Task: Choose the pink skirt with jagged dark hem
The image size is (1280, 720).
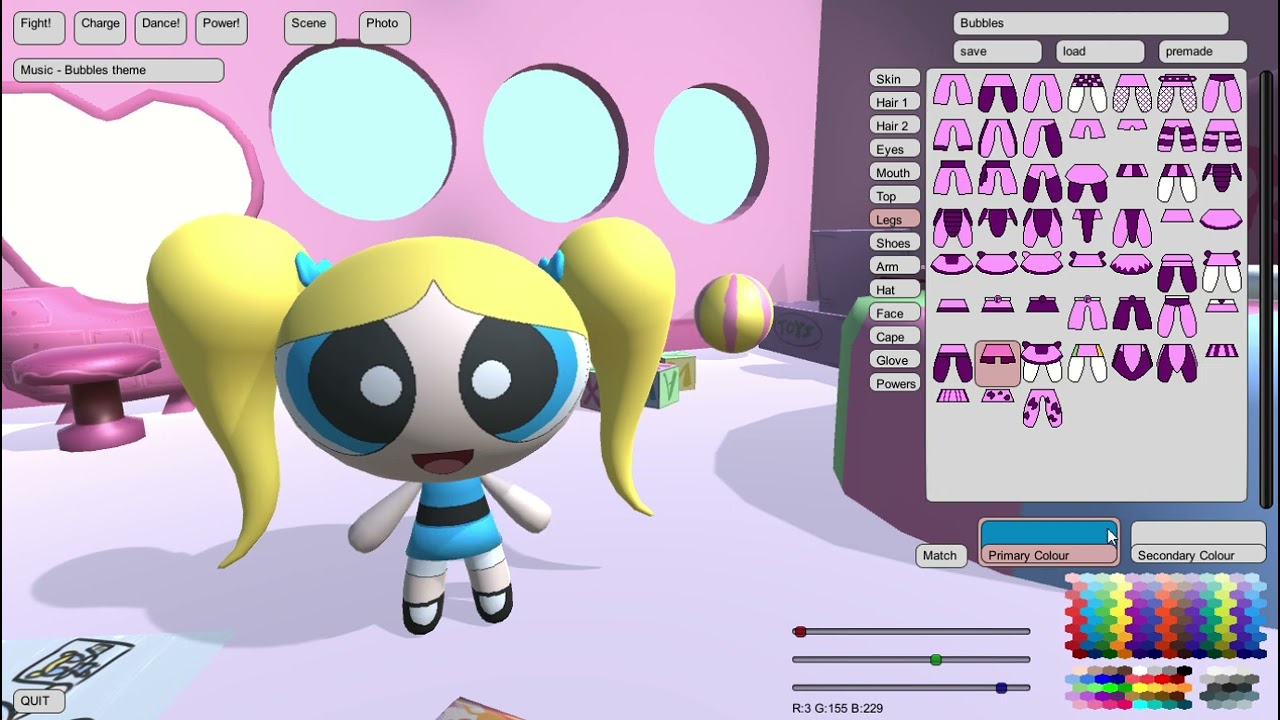Action: click(1132, 263)
